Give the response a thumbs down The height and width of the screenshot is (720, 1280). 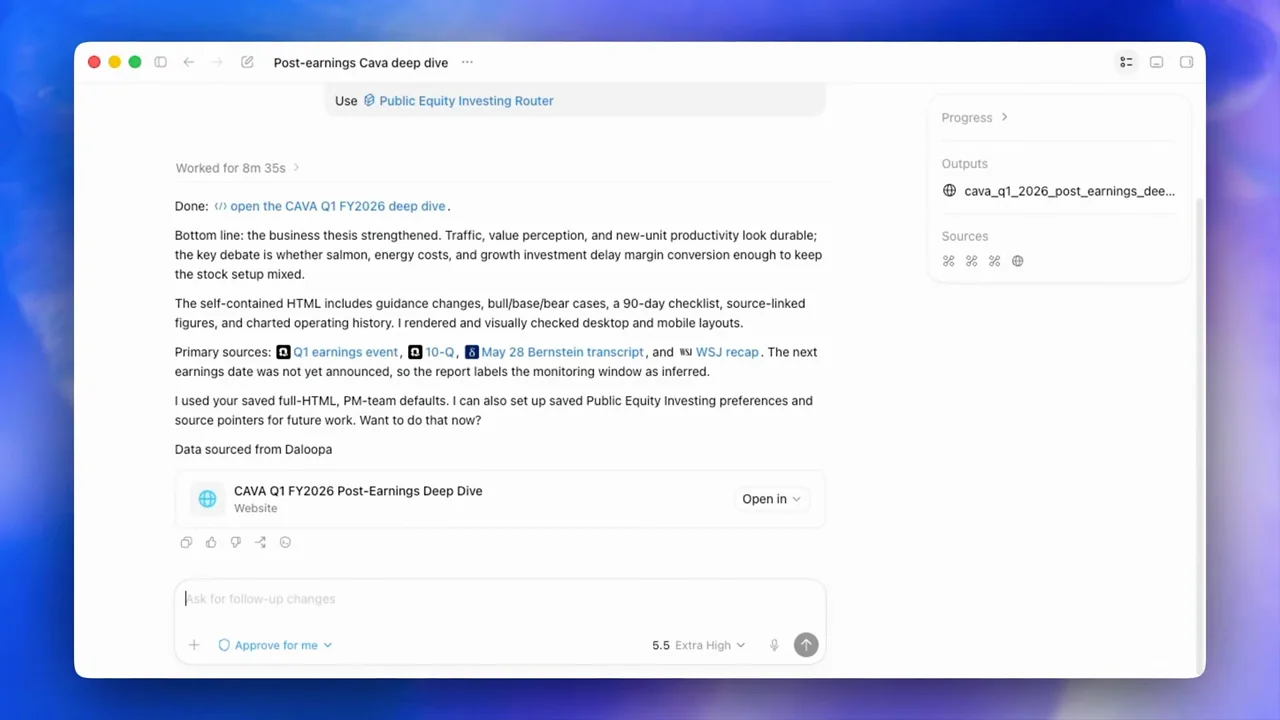236,542
